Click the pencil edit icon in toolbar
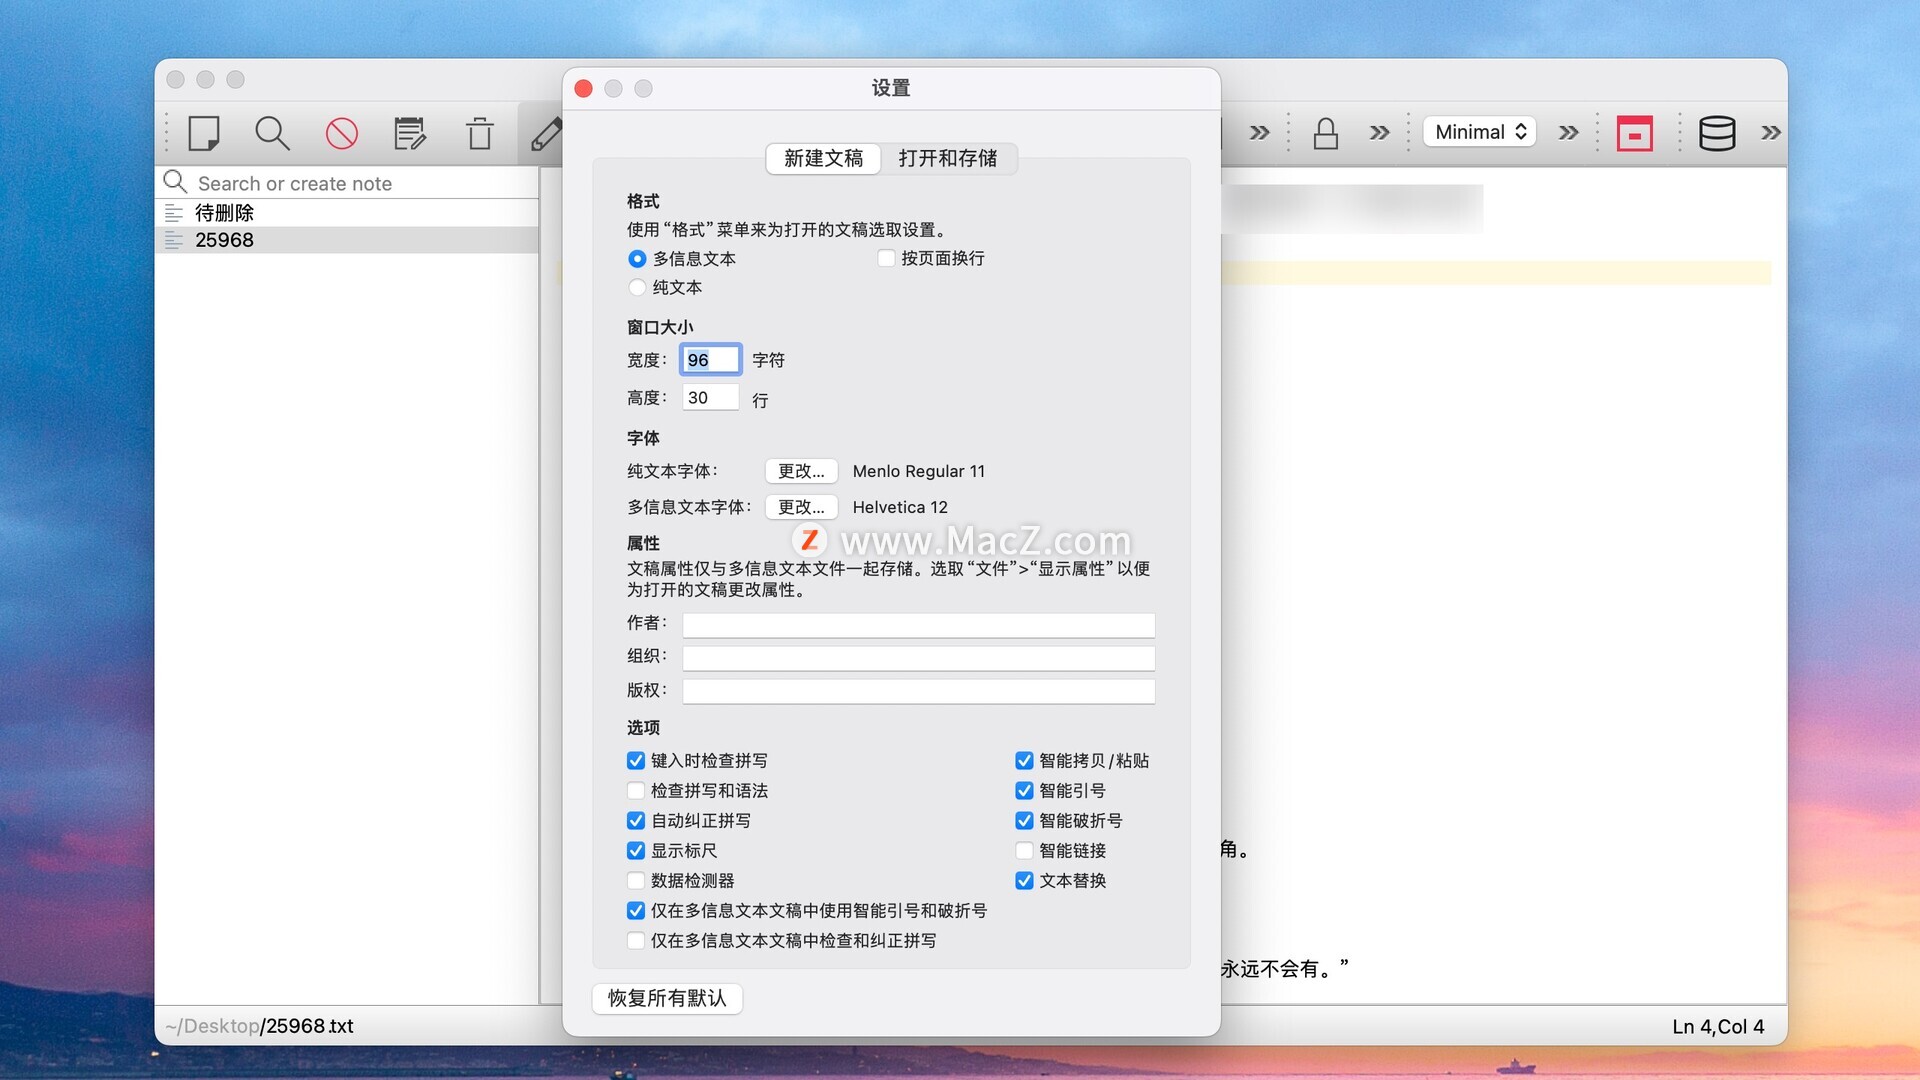 tap(546, 133)
